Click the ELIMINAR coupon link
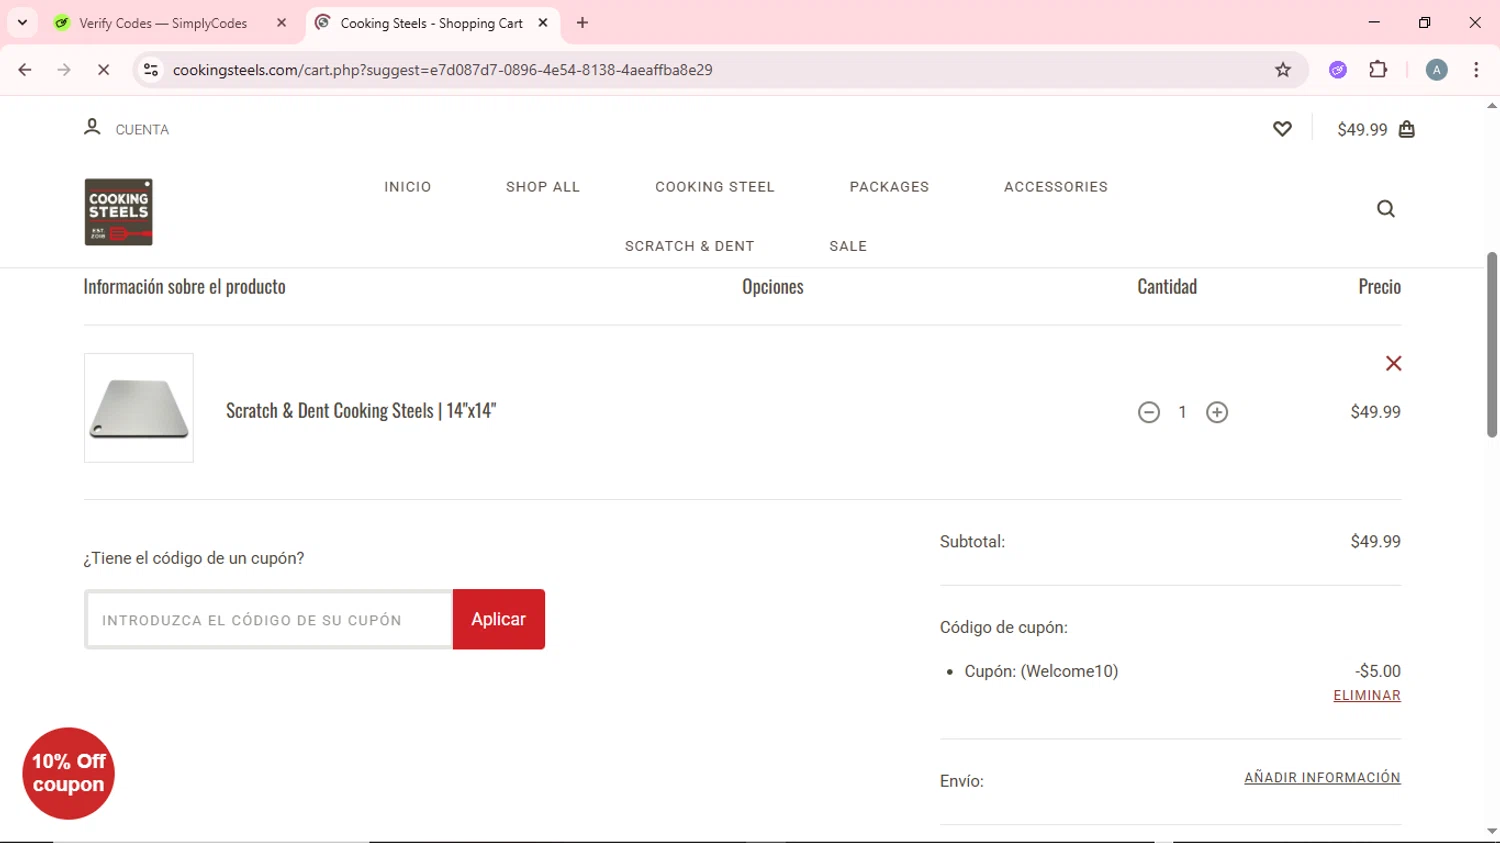The height and width of the screenshot is (843, 1500). coord(1367,696)
